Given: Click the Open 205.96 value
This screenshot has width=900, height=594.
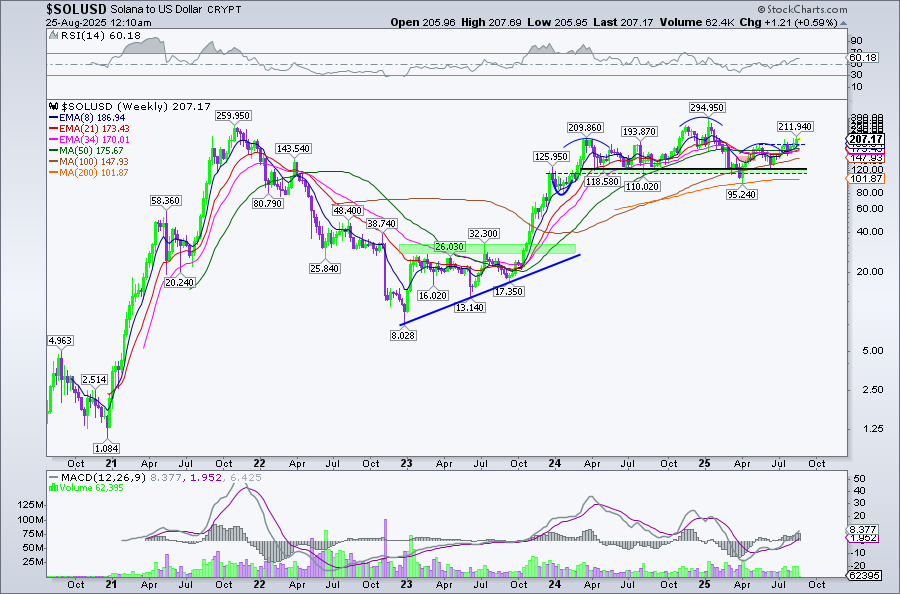Looking at the screenshot, I should coord(423,22).
